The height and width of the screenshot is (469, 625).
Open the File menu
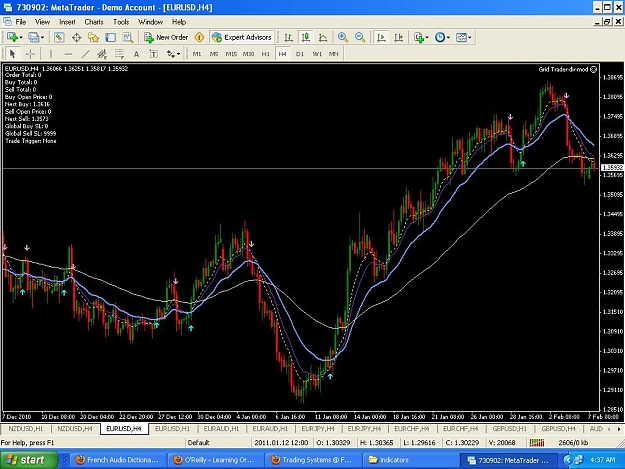point(21,22)
